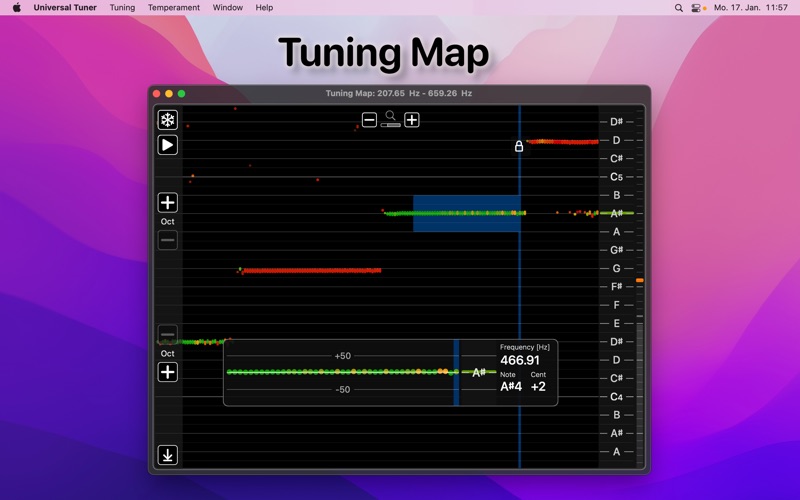800x500 pixels.
Task: Select the C# label above C4
Action: tap(616, 378)
